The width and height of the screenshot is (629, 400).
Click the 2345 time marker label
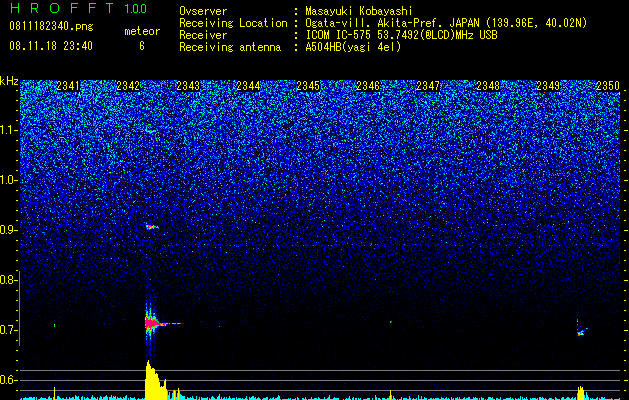click(x=308, y=86)
